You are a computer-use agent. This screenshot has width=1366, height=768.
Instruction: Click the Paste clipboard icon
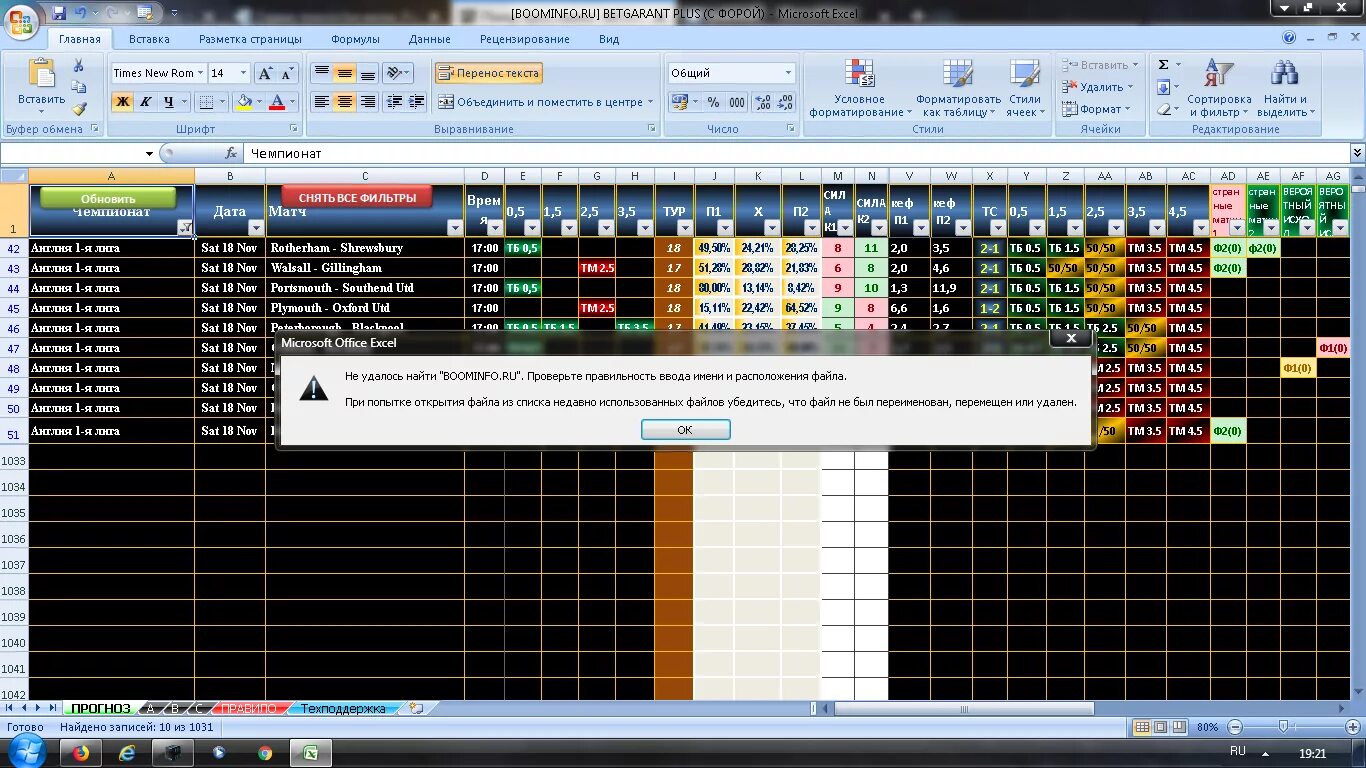click(x=42, y=73)
